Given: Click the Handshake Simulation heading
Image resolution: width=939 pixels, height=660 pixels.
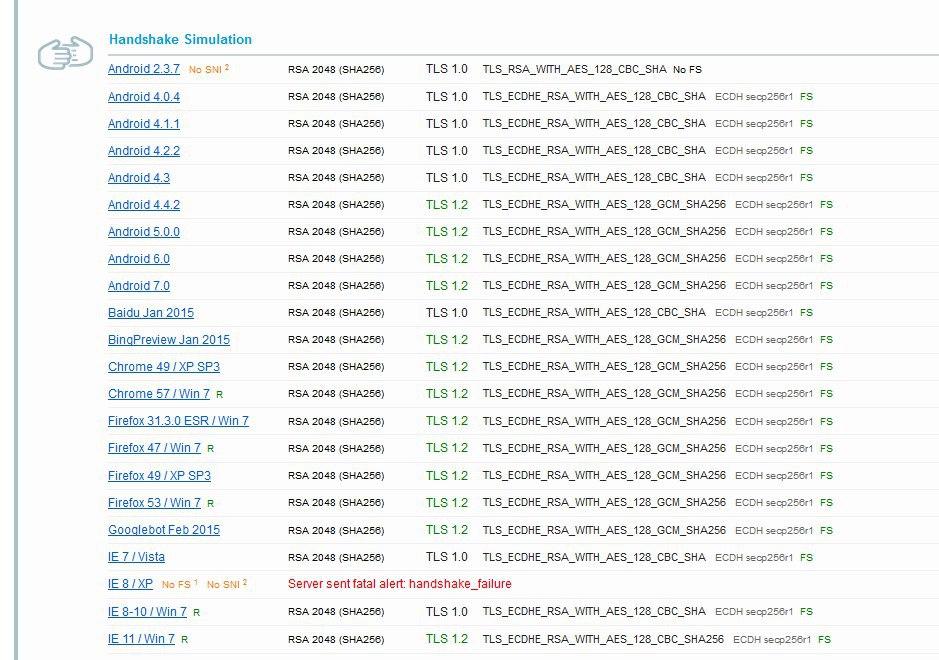Looking at the screenshot, I should [x=180, y=40].
